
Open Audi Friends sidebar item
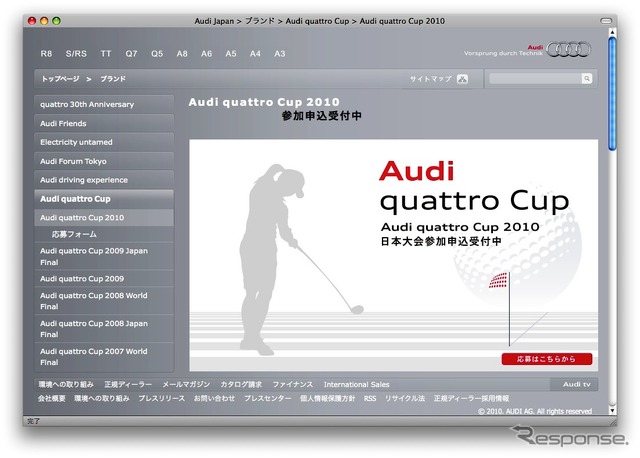click(x=104, y=123)
